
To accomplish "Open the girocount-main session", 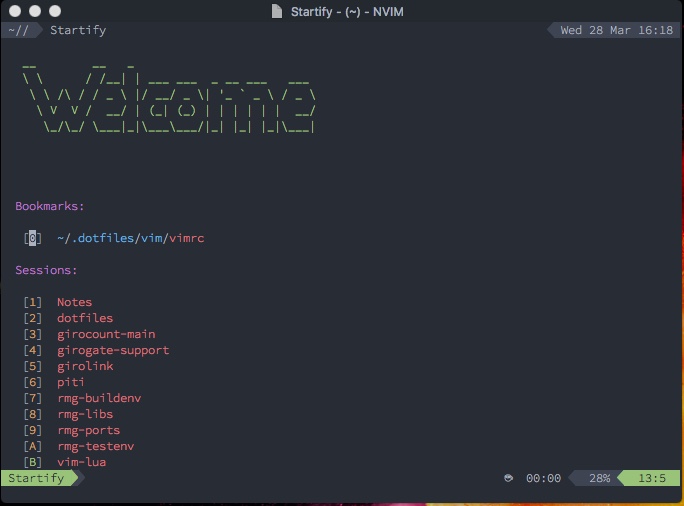I will (x=106, y=335).
